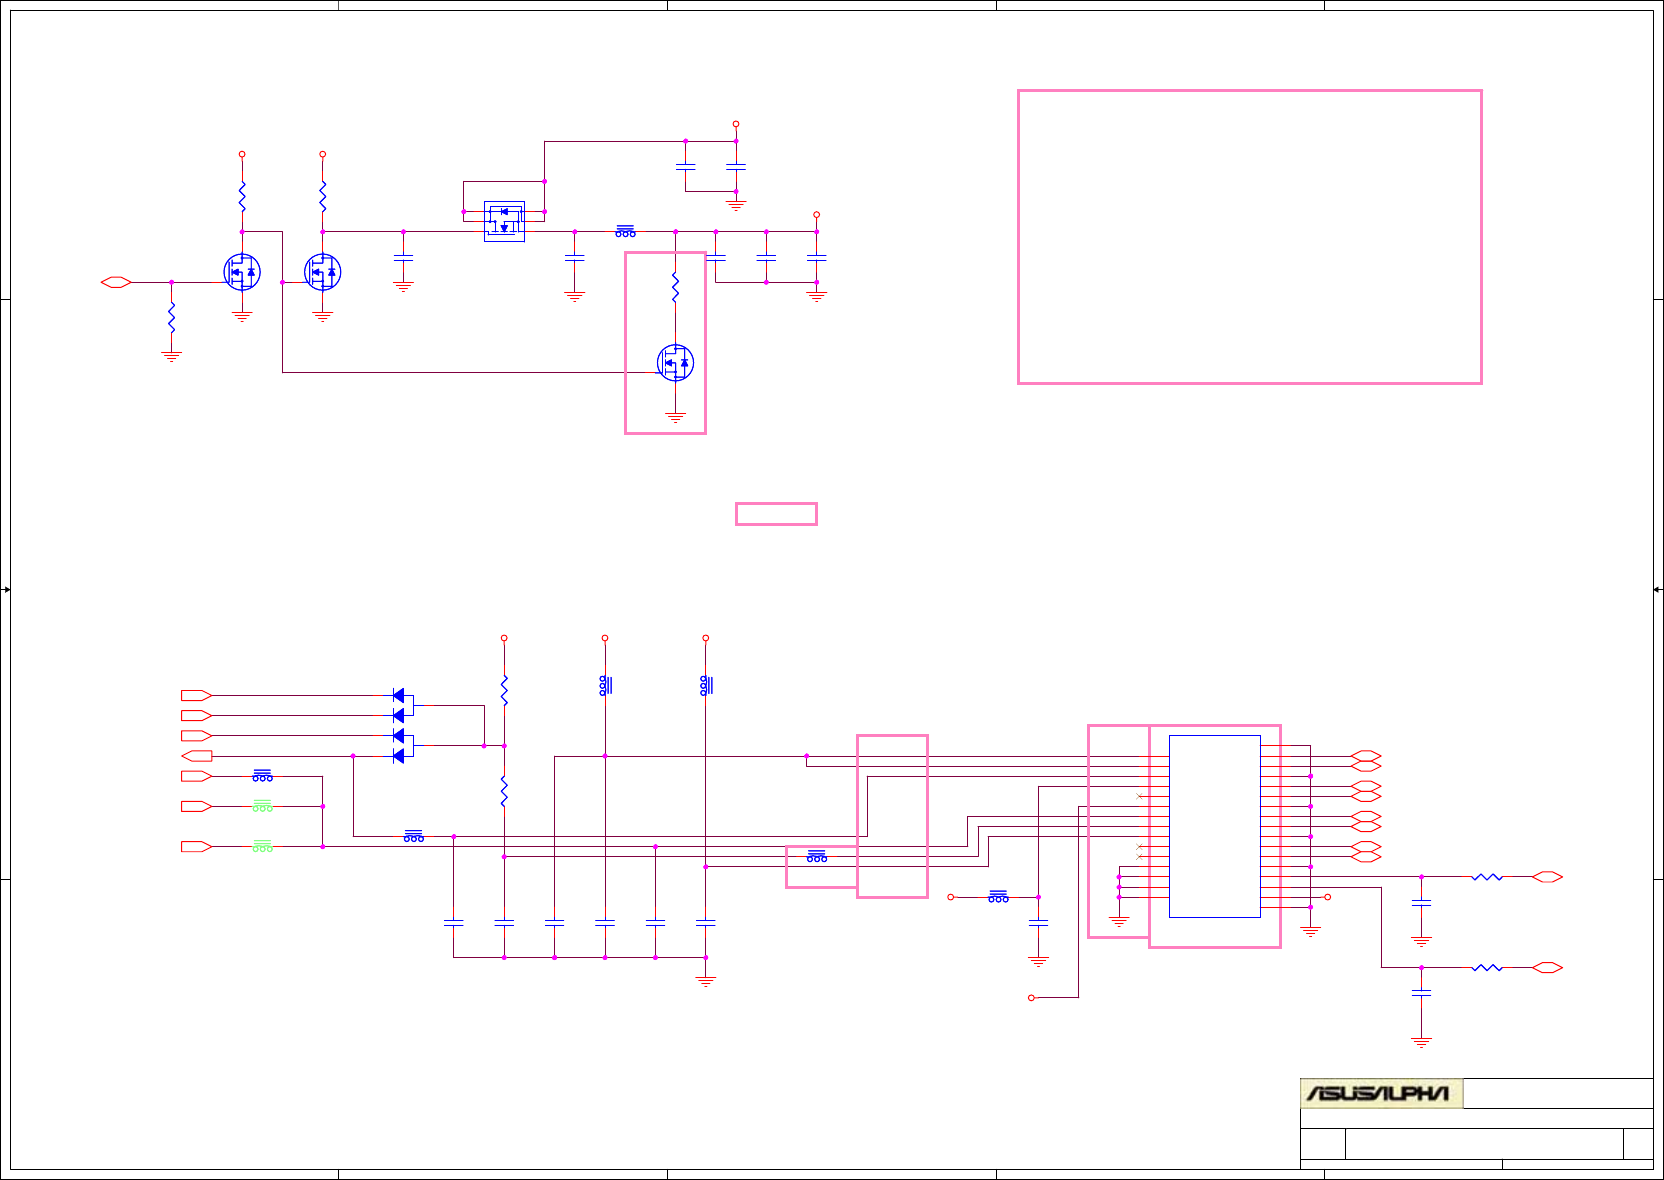Select the topmost diode in the diode array
This screenshot has height=1180, width=1664.
(399, 695)
